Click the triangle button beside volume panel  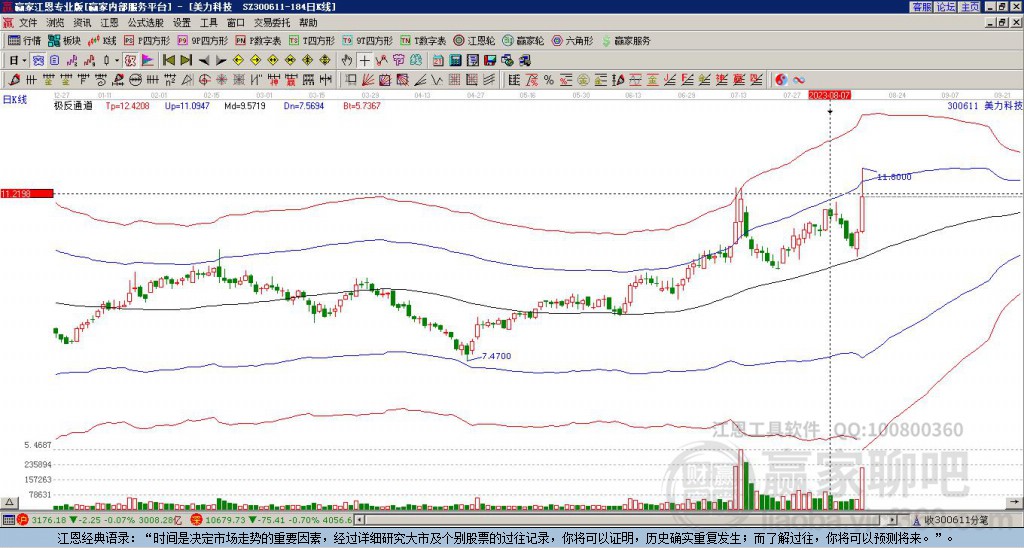click(9, 502)
